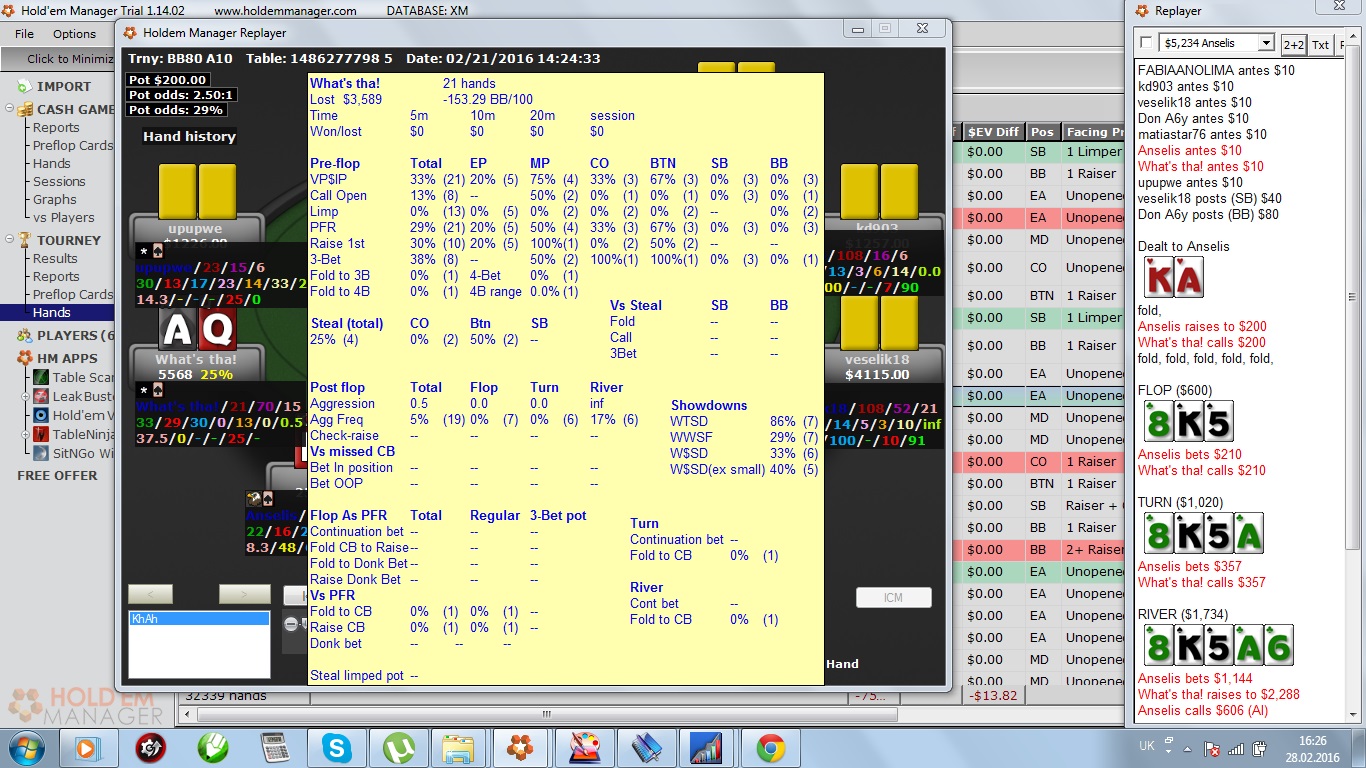Click the UK language indicator
The image size is (1366, 768).
click(x=1147, y=747)
